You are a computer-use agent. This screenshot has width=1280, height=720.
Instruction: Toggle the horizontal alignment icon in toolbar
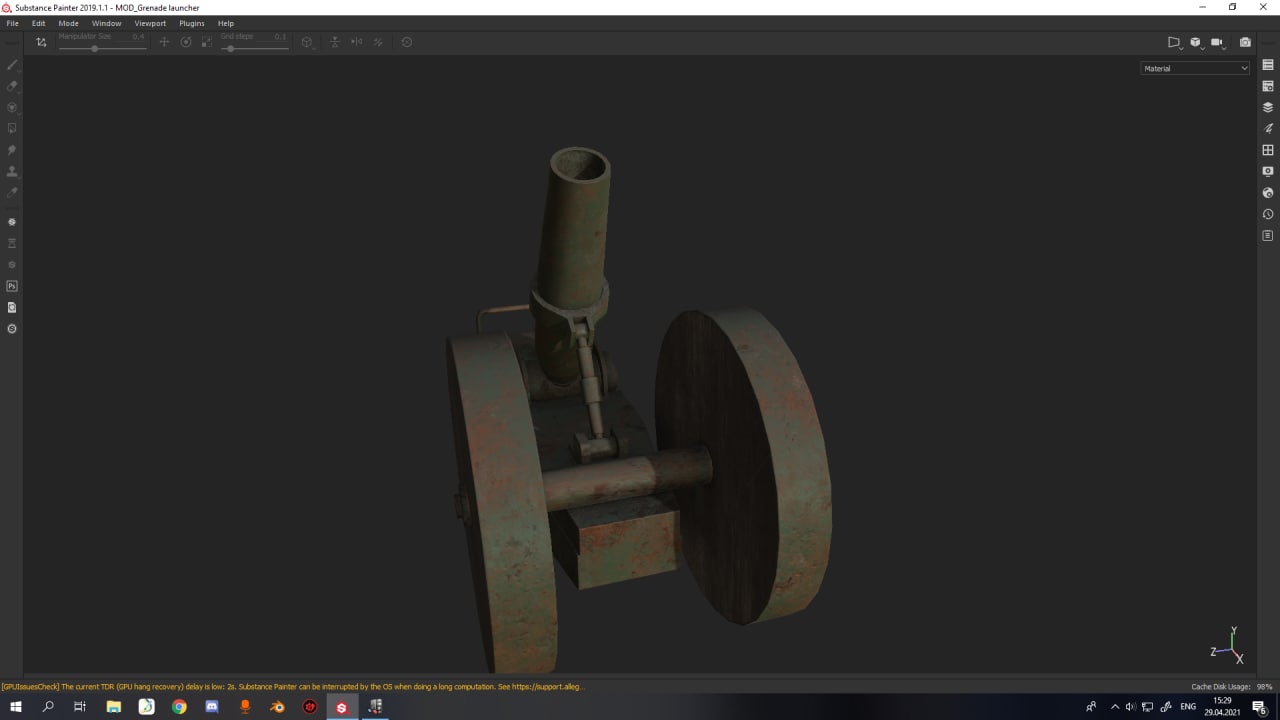[x=335, y=42]
